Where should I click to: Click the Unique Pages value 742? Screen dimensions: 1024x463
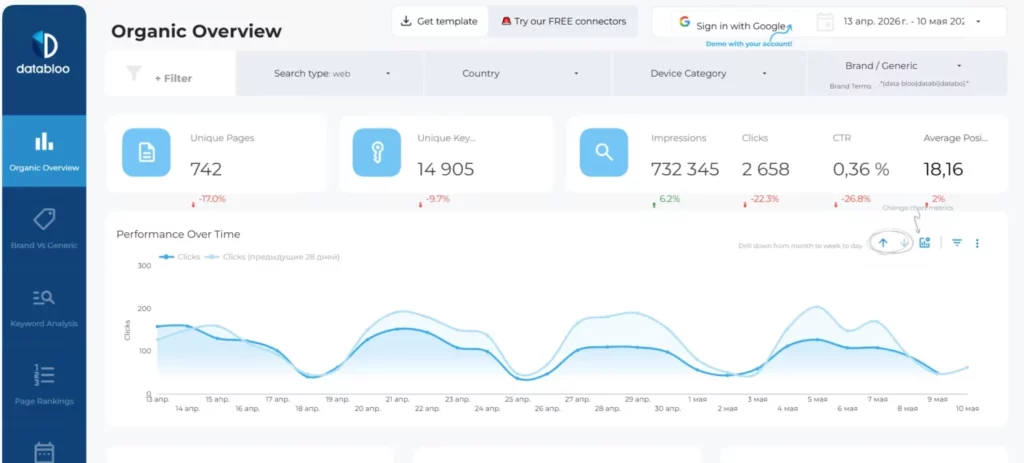[206, 170]
